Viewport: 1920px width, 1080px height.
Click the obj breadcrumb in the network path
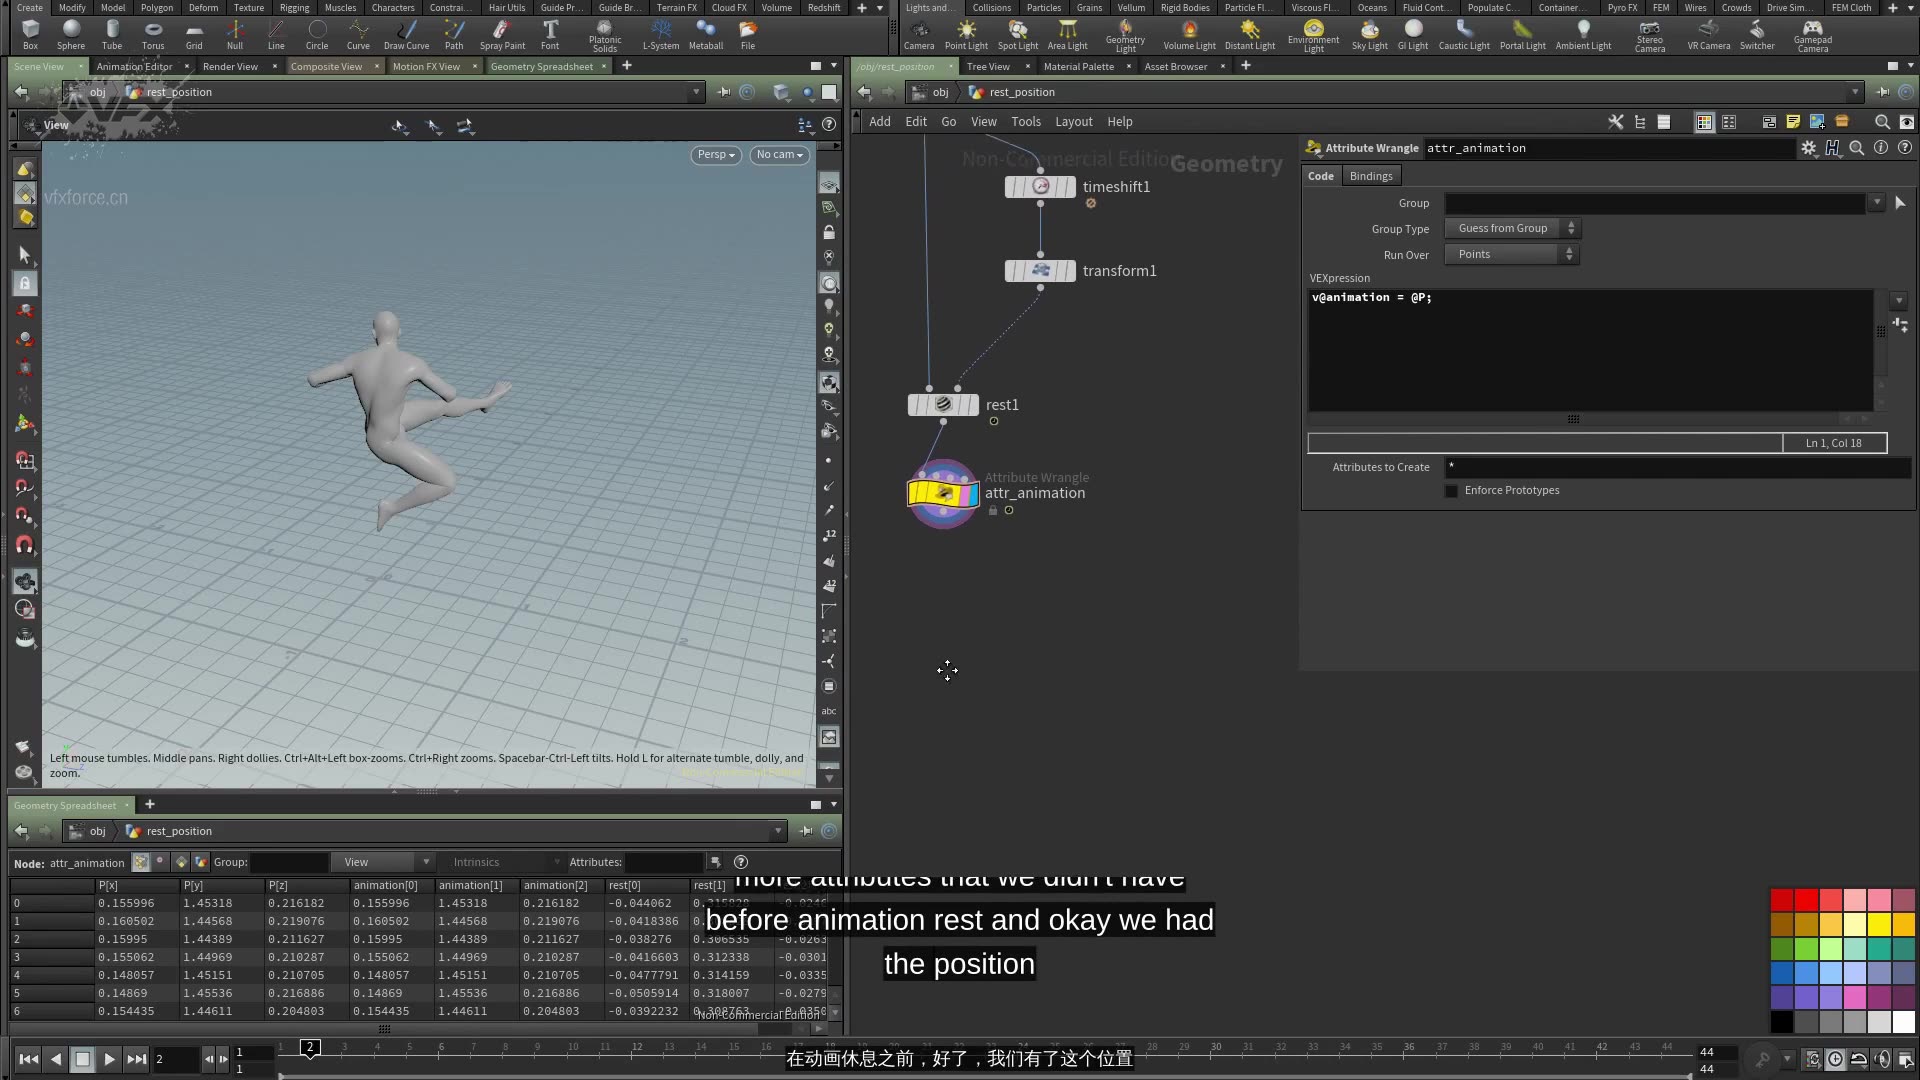940,92
